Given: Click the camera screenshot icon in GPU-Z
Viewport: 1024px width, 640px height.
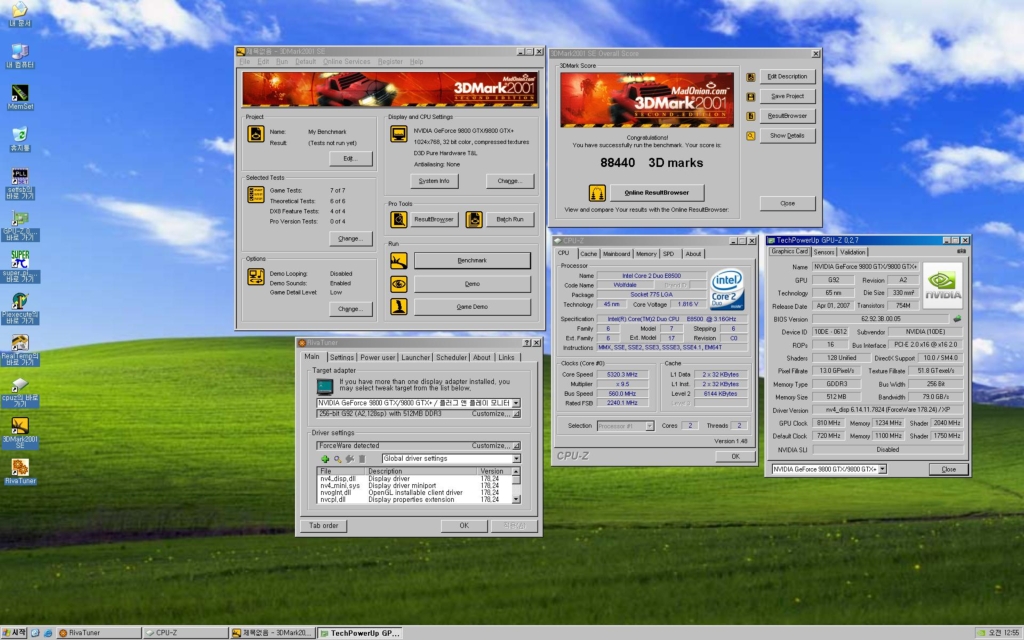Looking at the screenshot, I should point(961,251).
